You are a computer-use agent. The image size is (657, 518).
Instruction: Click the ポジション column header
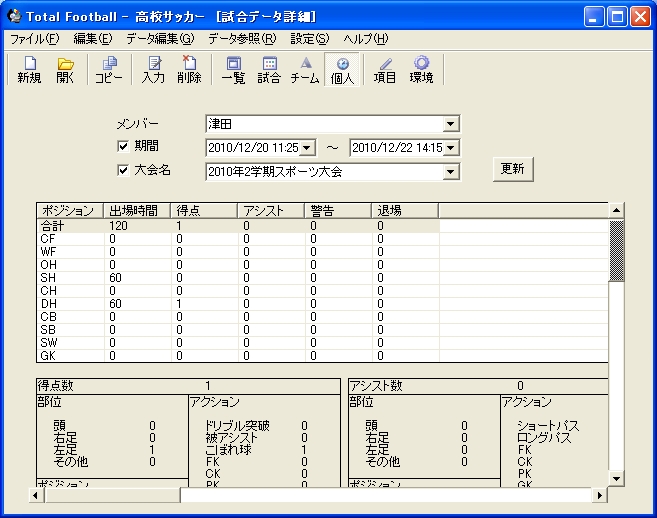70,210
